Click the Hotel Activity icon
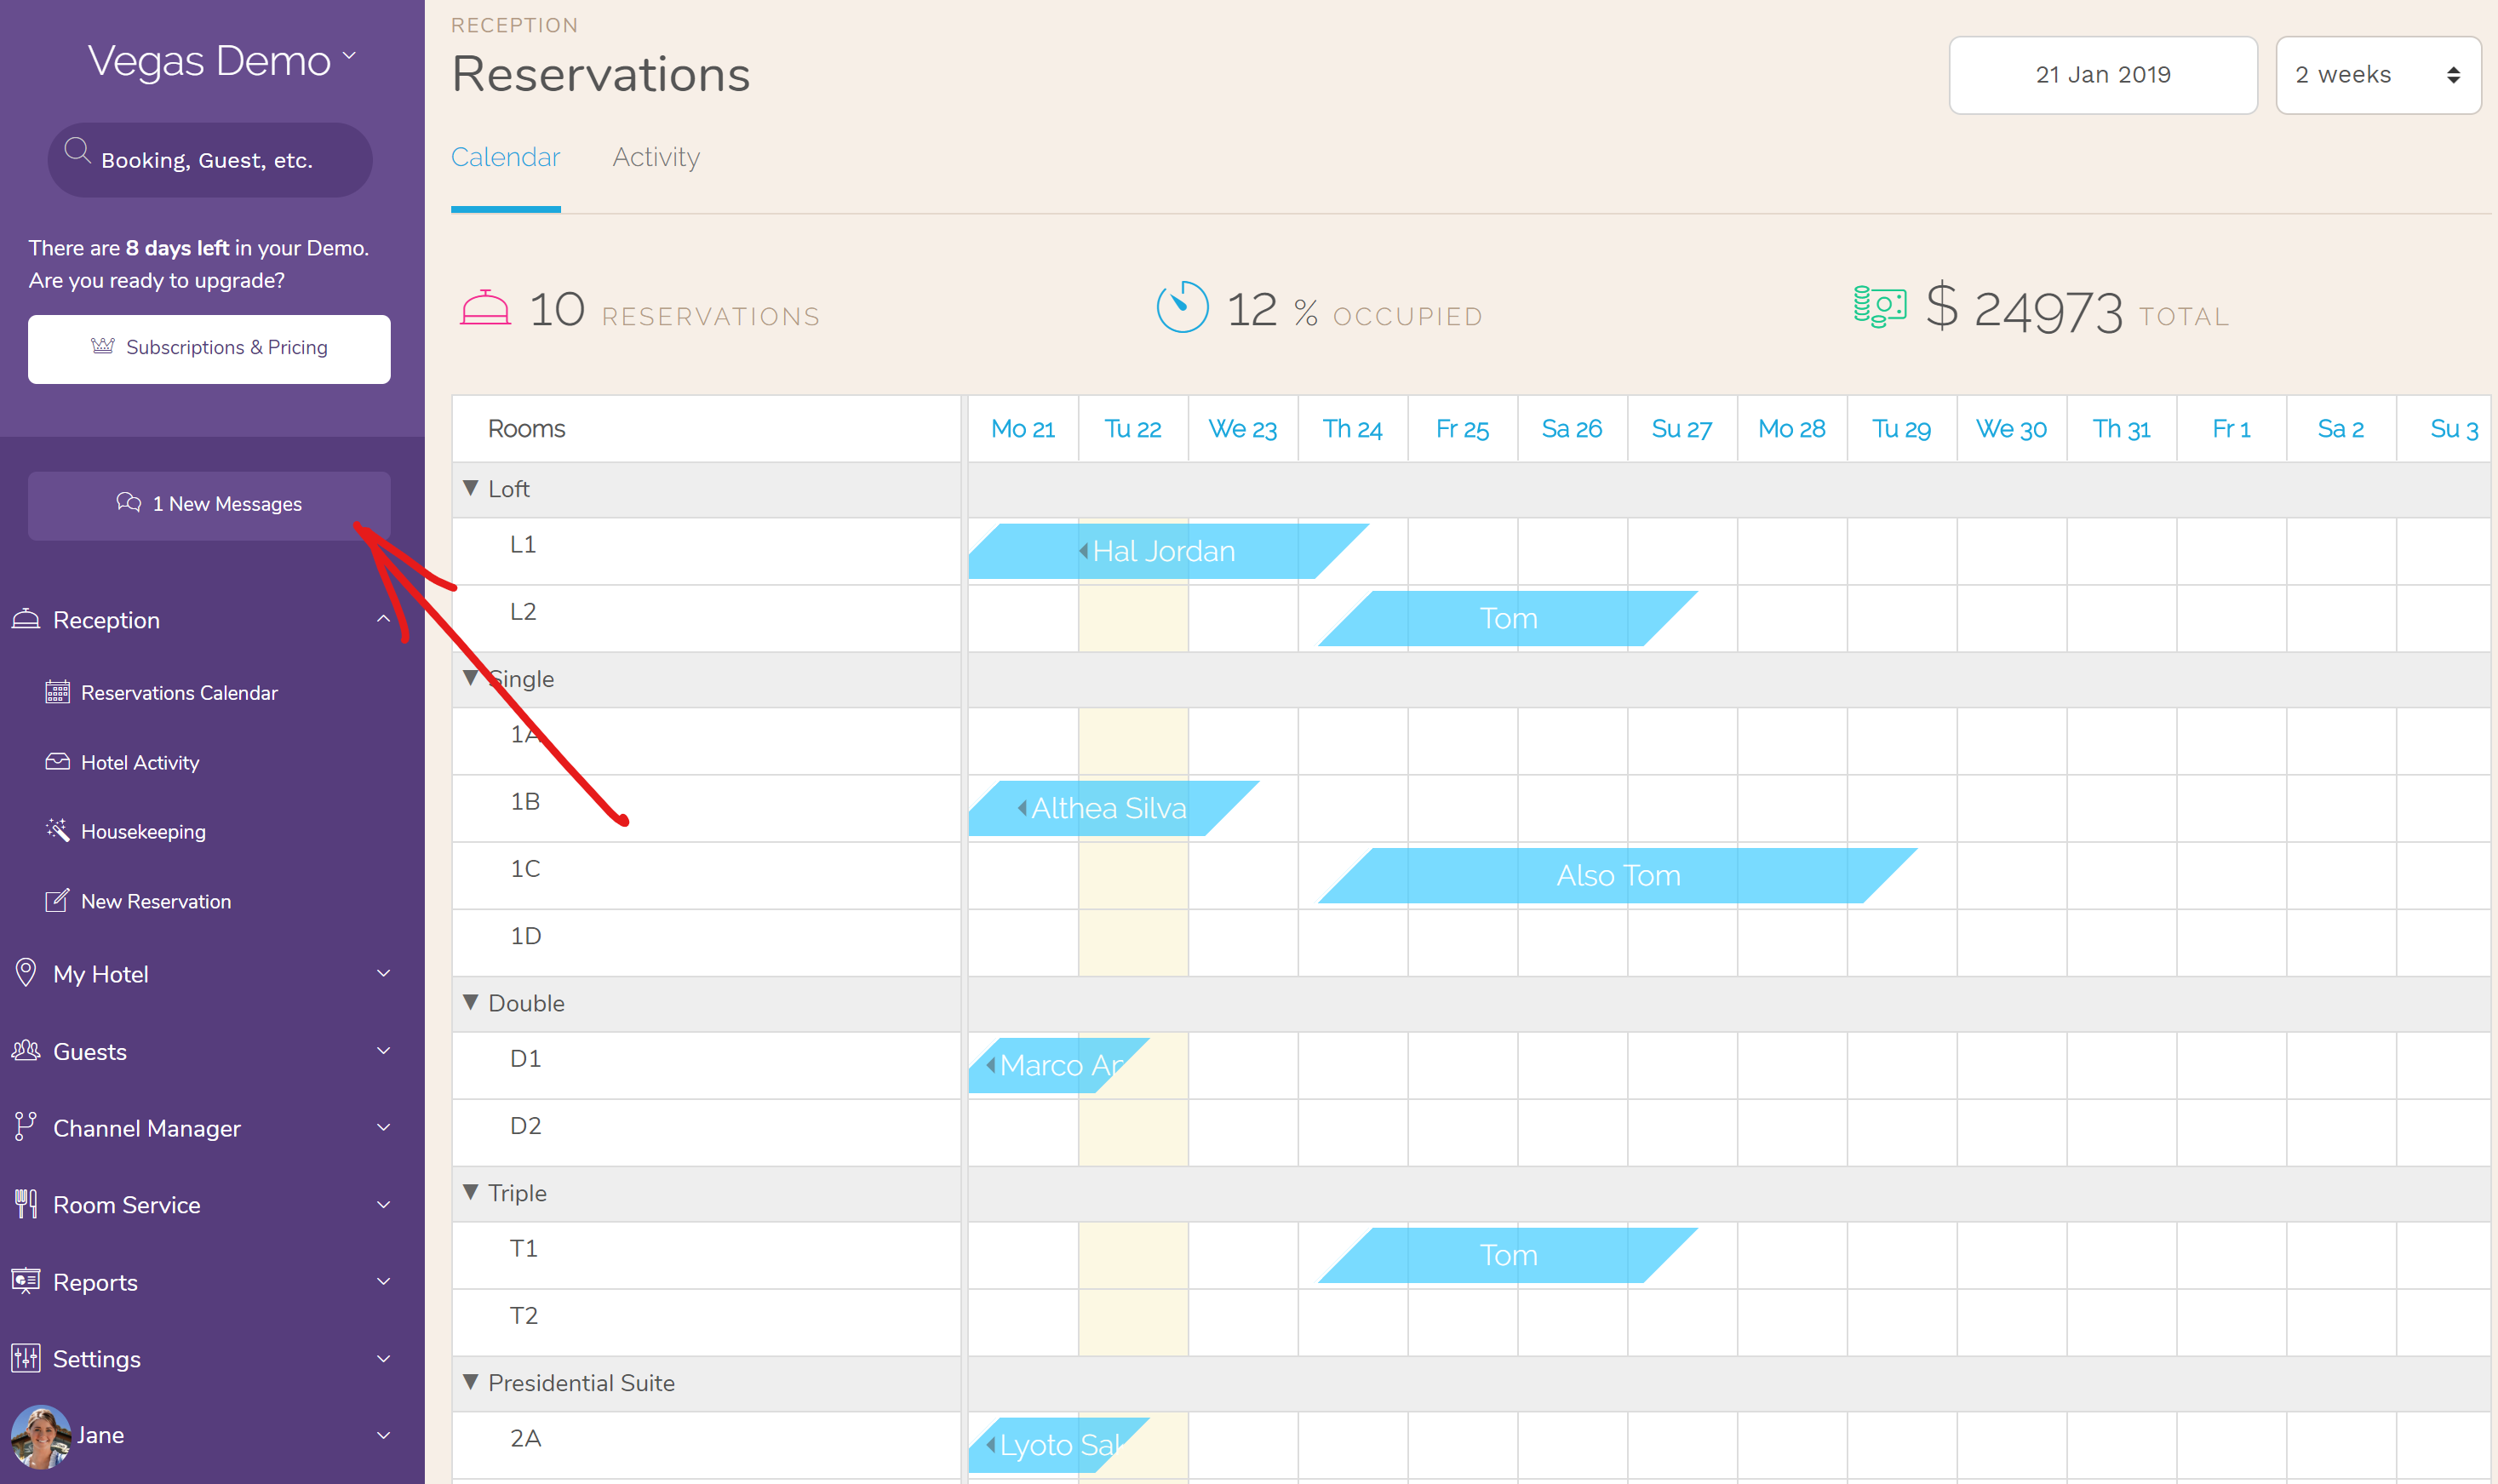 pyautogui.click(x=56, y=761)
